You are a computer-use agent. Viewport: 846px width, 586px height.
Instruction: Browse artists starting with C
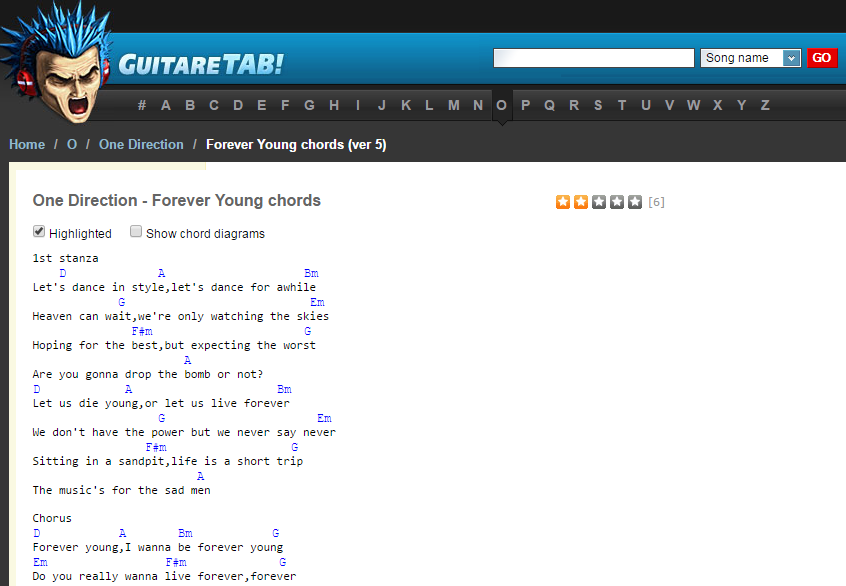(214, 105)
